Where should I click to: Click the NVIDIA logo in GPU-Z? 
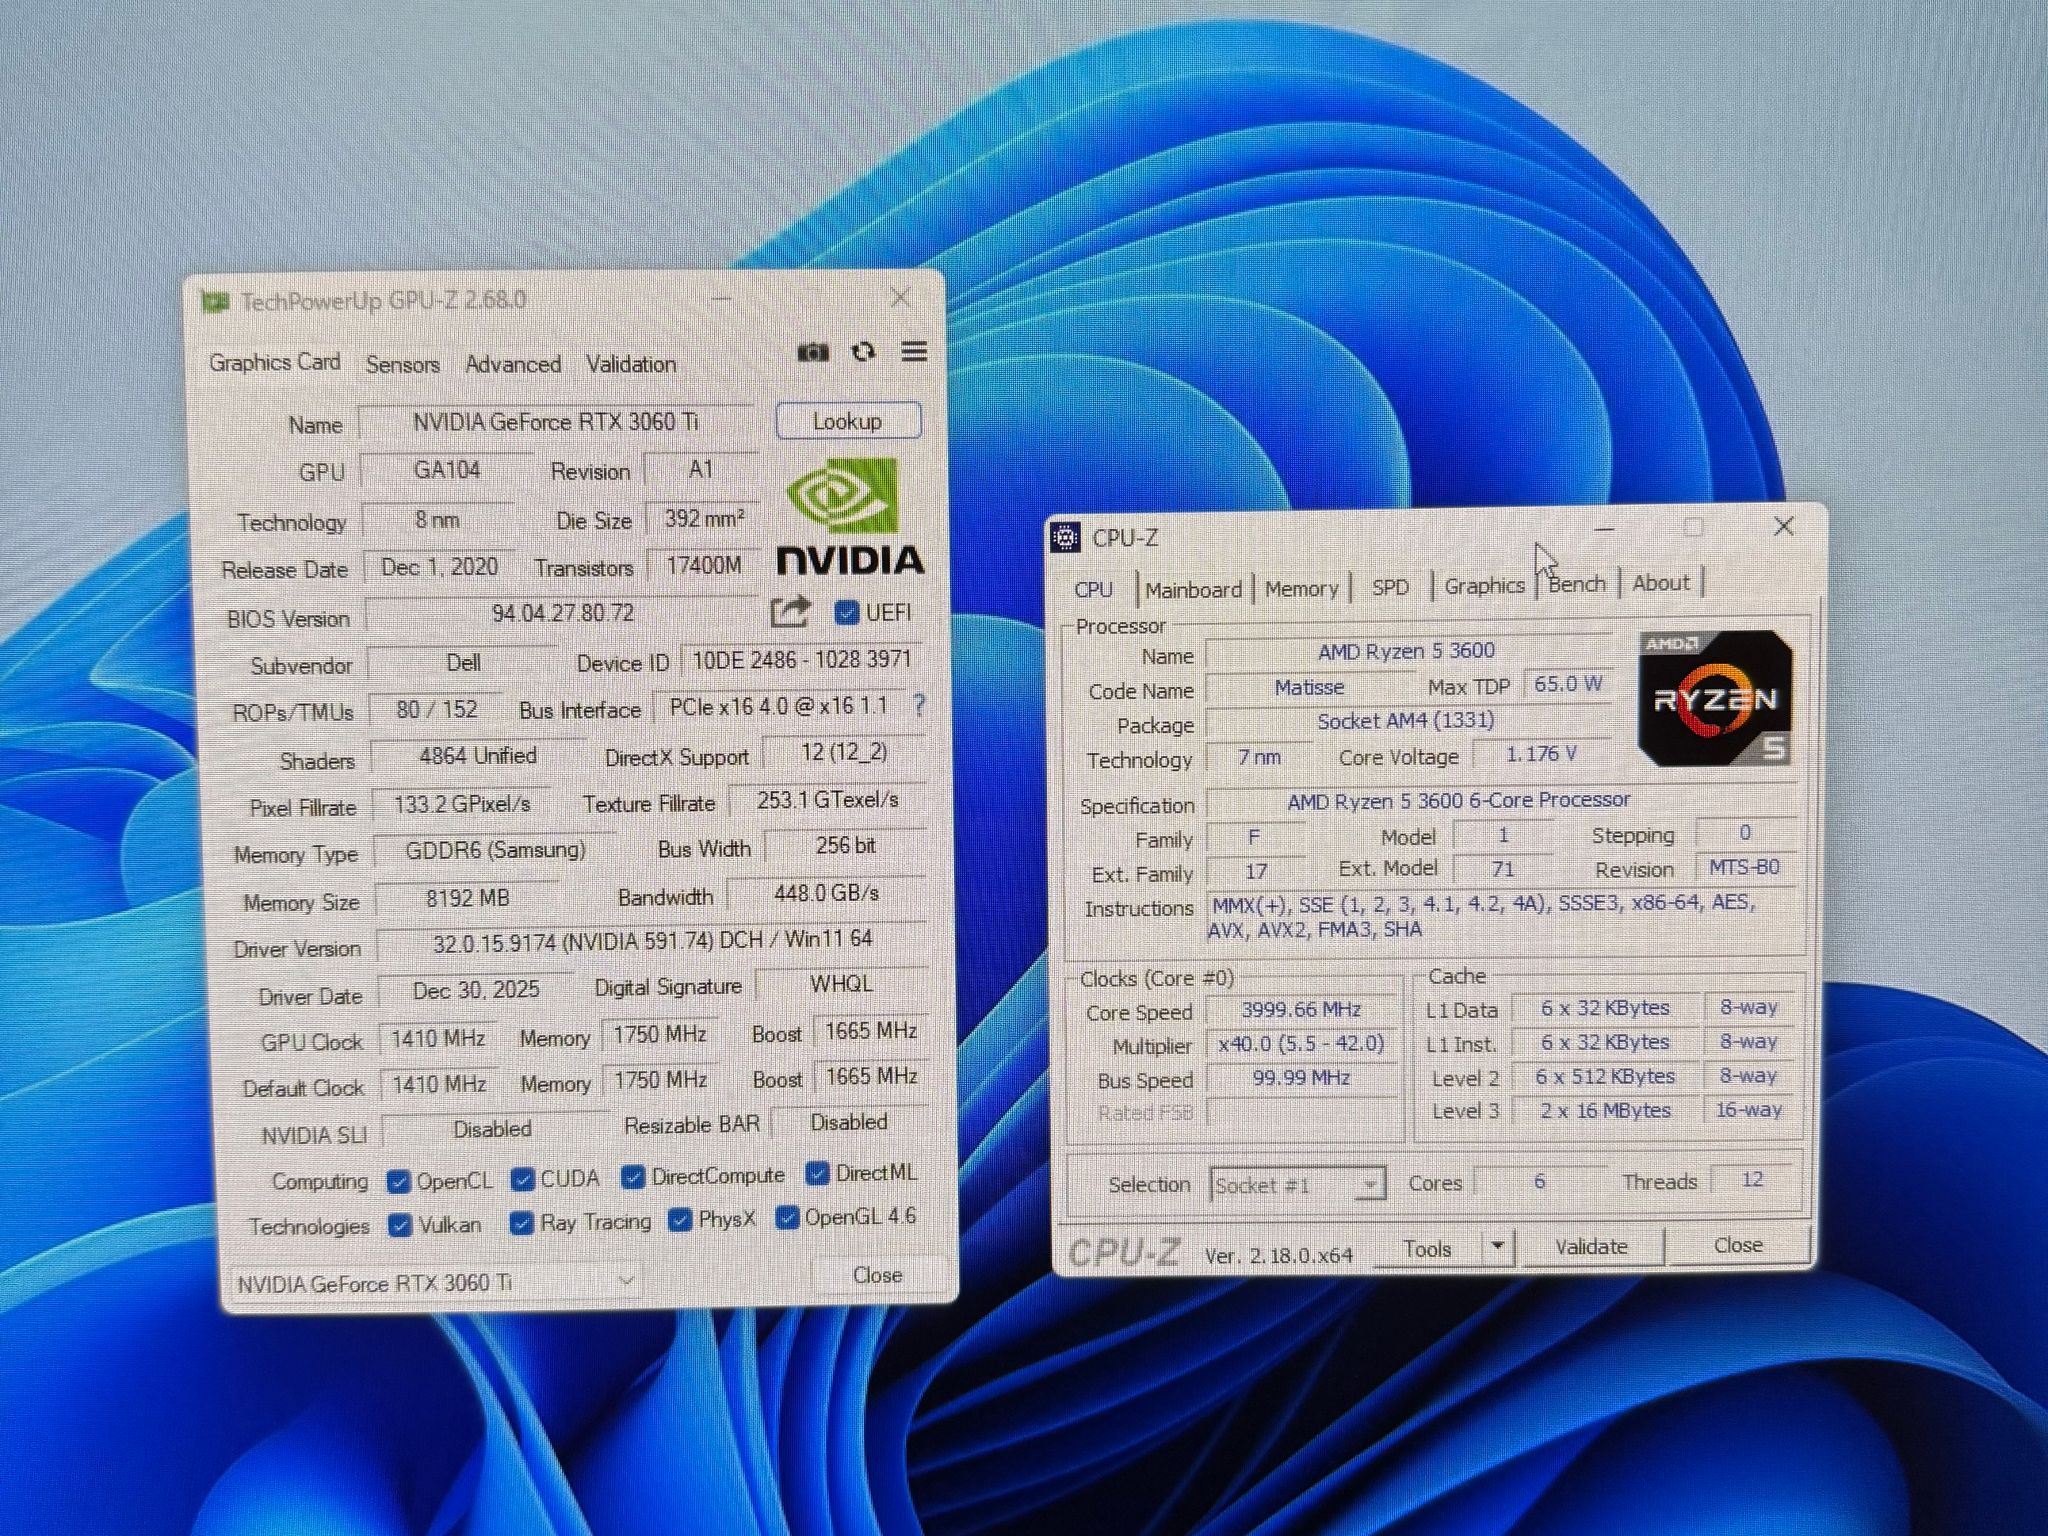[x=851, y=517]
